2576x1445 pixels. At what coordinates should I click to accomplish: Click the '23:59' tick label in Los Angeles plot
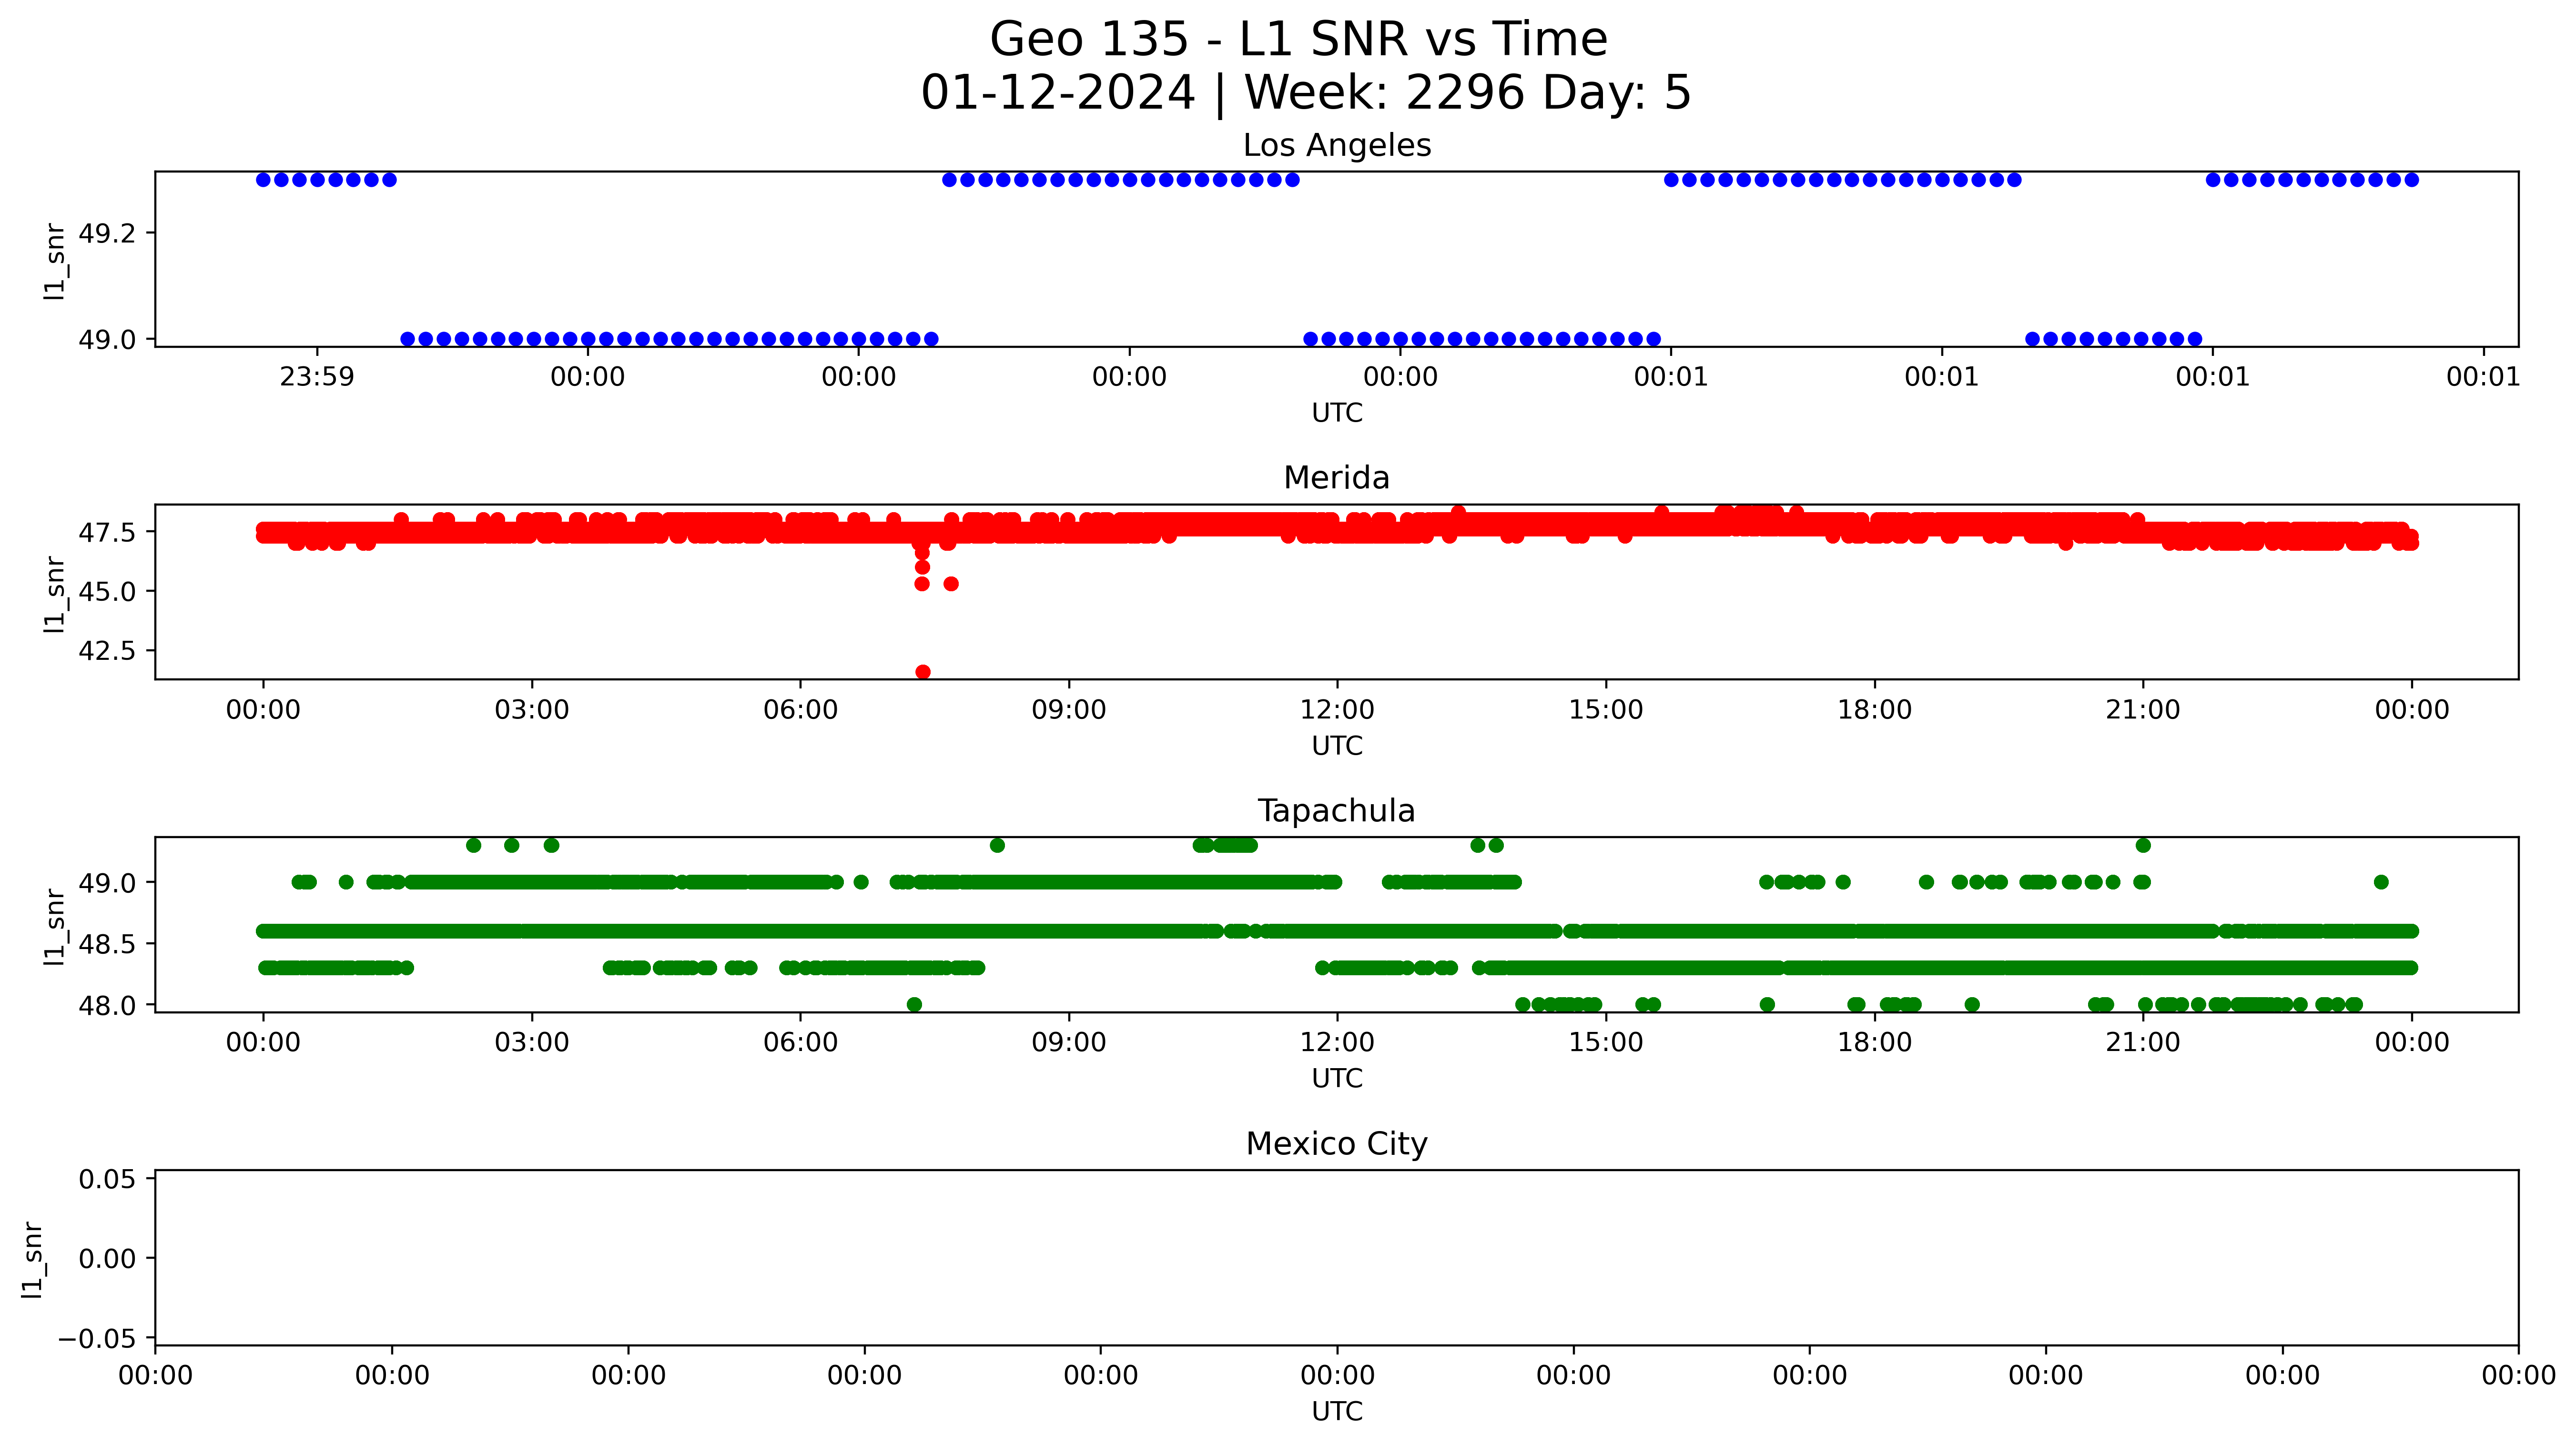pyautogui.click(x=317, y=377)
